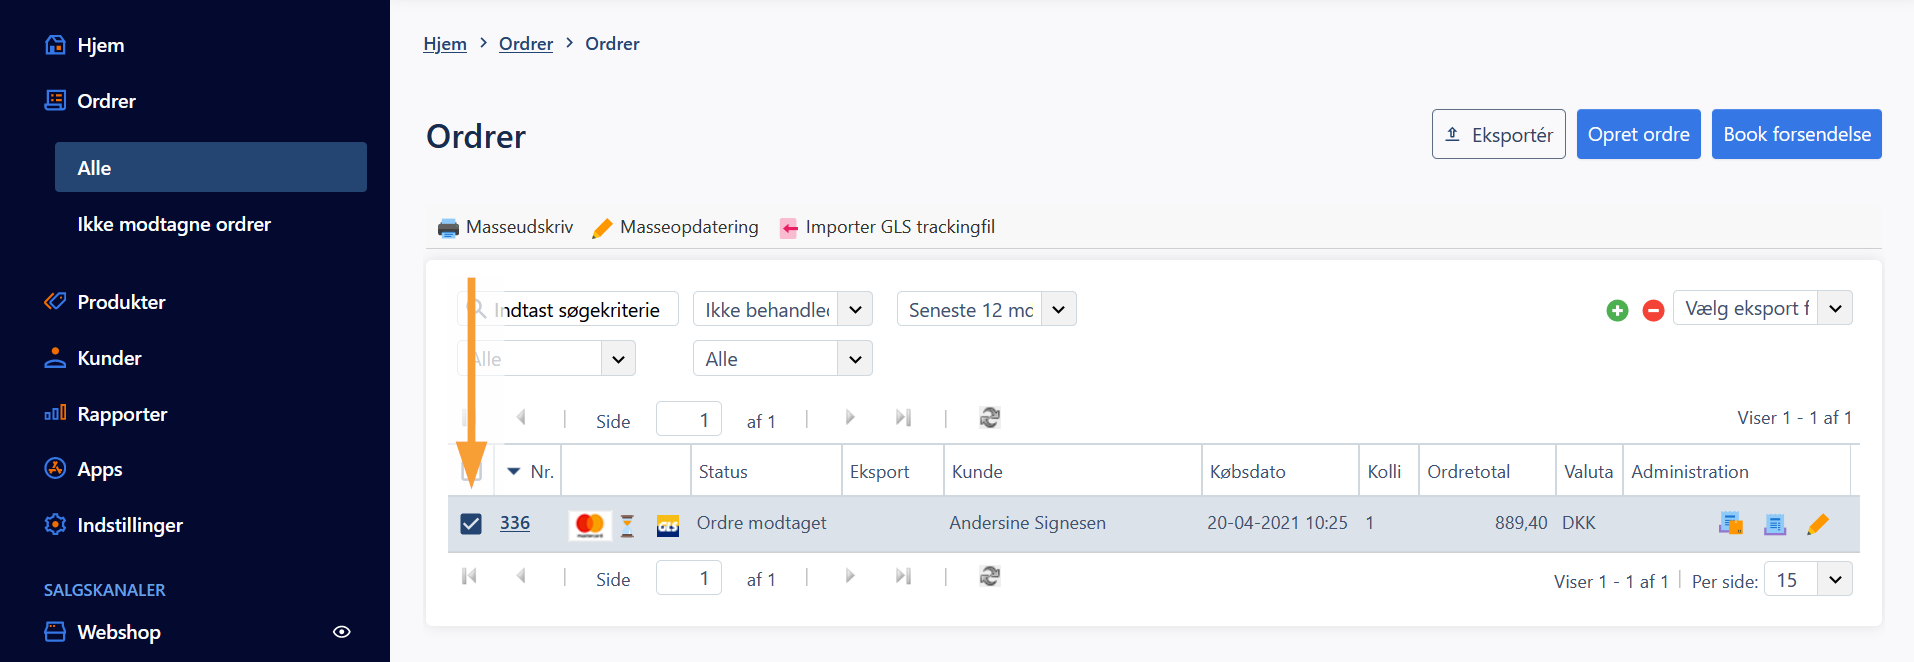
Task: Click Importer GLS trackingfil
Action: coord(887,227)
